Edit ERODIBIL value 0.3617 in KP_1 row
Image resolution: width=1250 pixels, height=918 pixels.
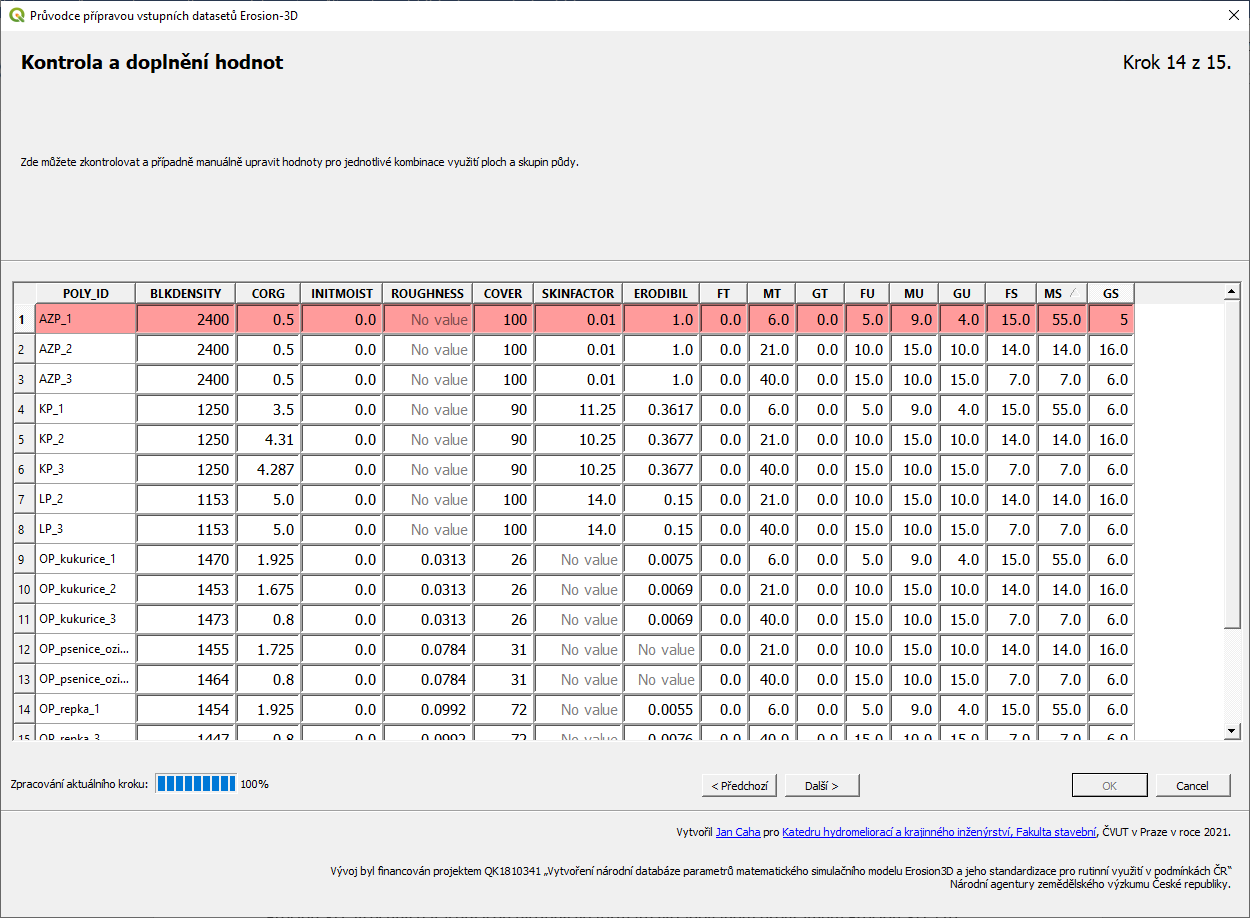(661, 409)
